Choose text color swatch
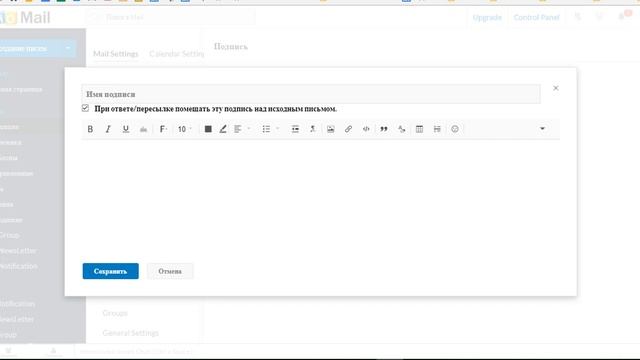The height and width of the screenshot is (360, 640). click(x=208, y=129)
